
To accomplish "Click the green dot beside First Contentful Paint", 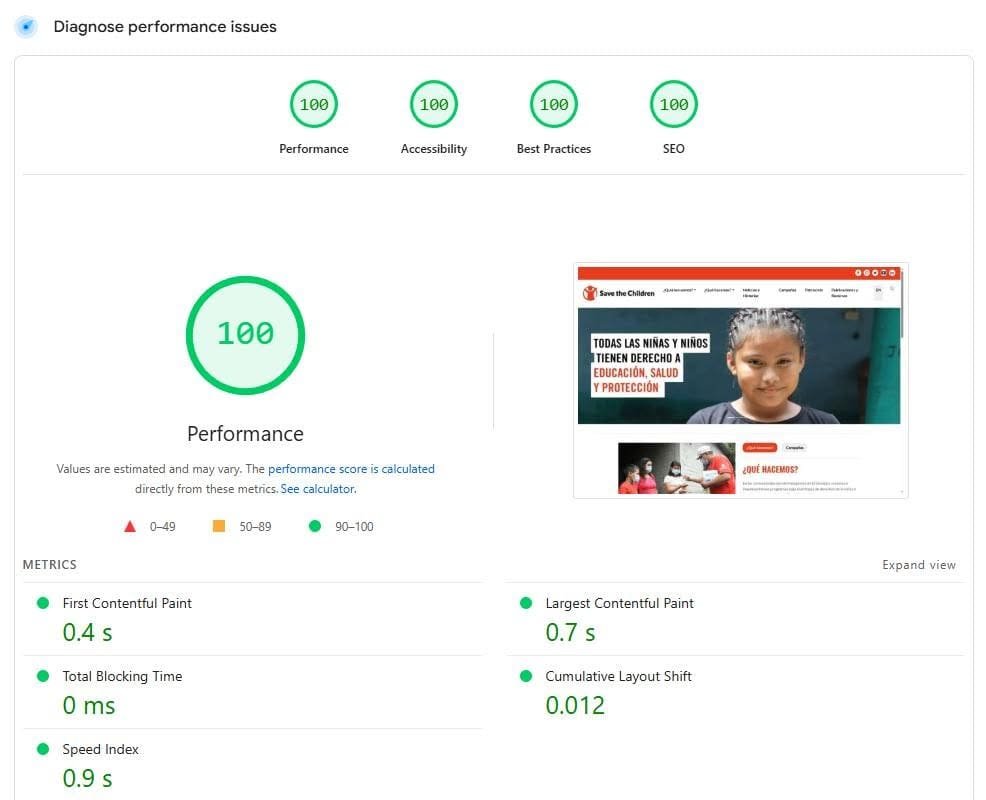I will pyautogui.click(x=43, y=603).
